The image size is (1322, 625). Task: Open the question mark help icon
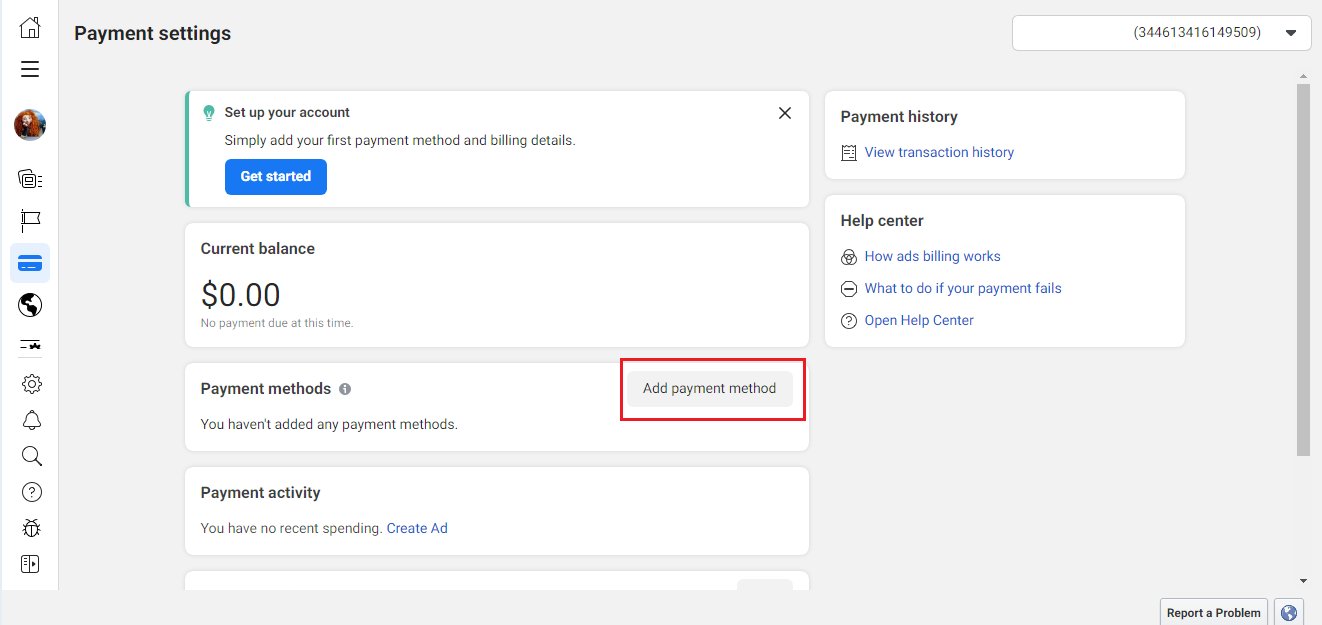coord(31,492)
